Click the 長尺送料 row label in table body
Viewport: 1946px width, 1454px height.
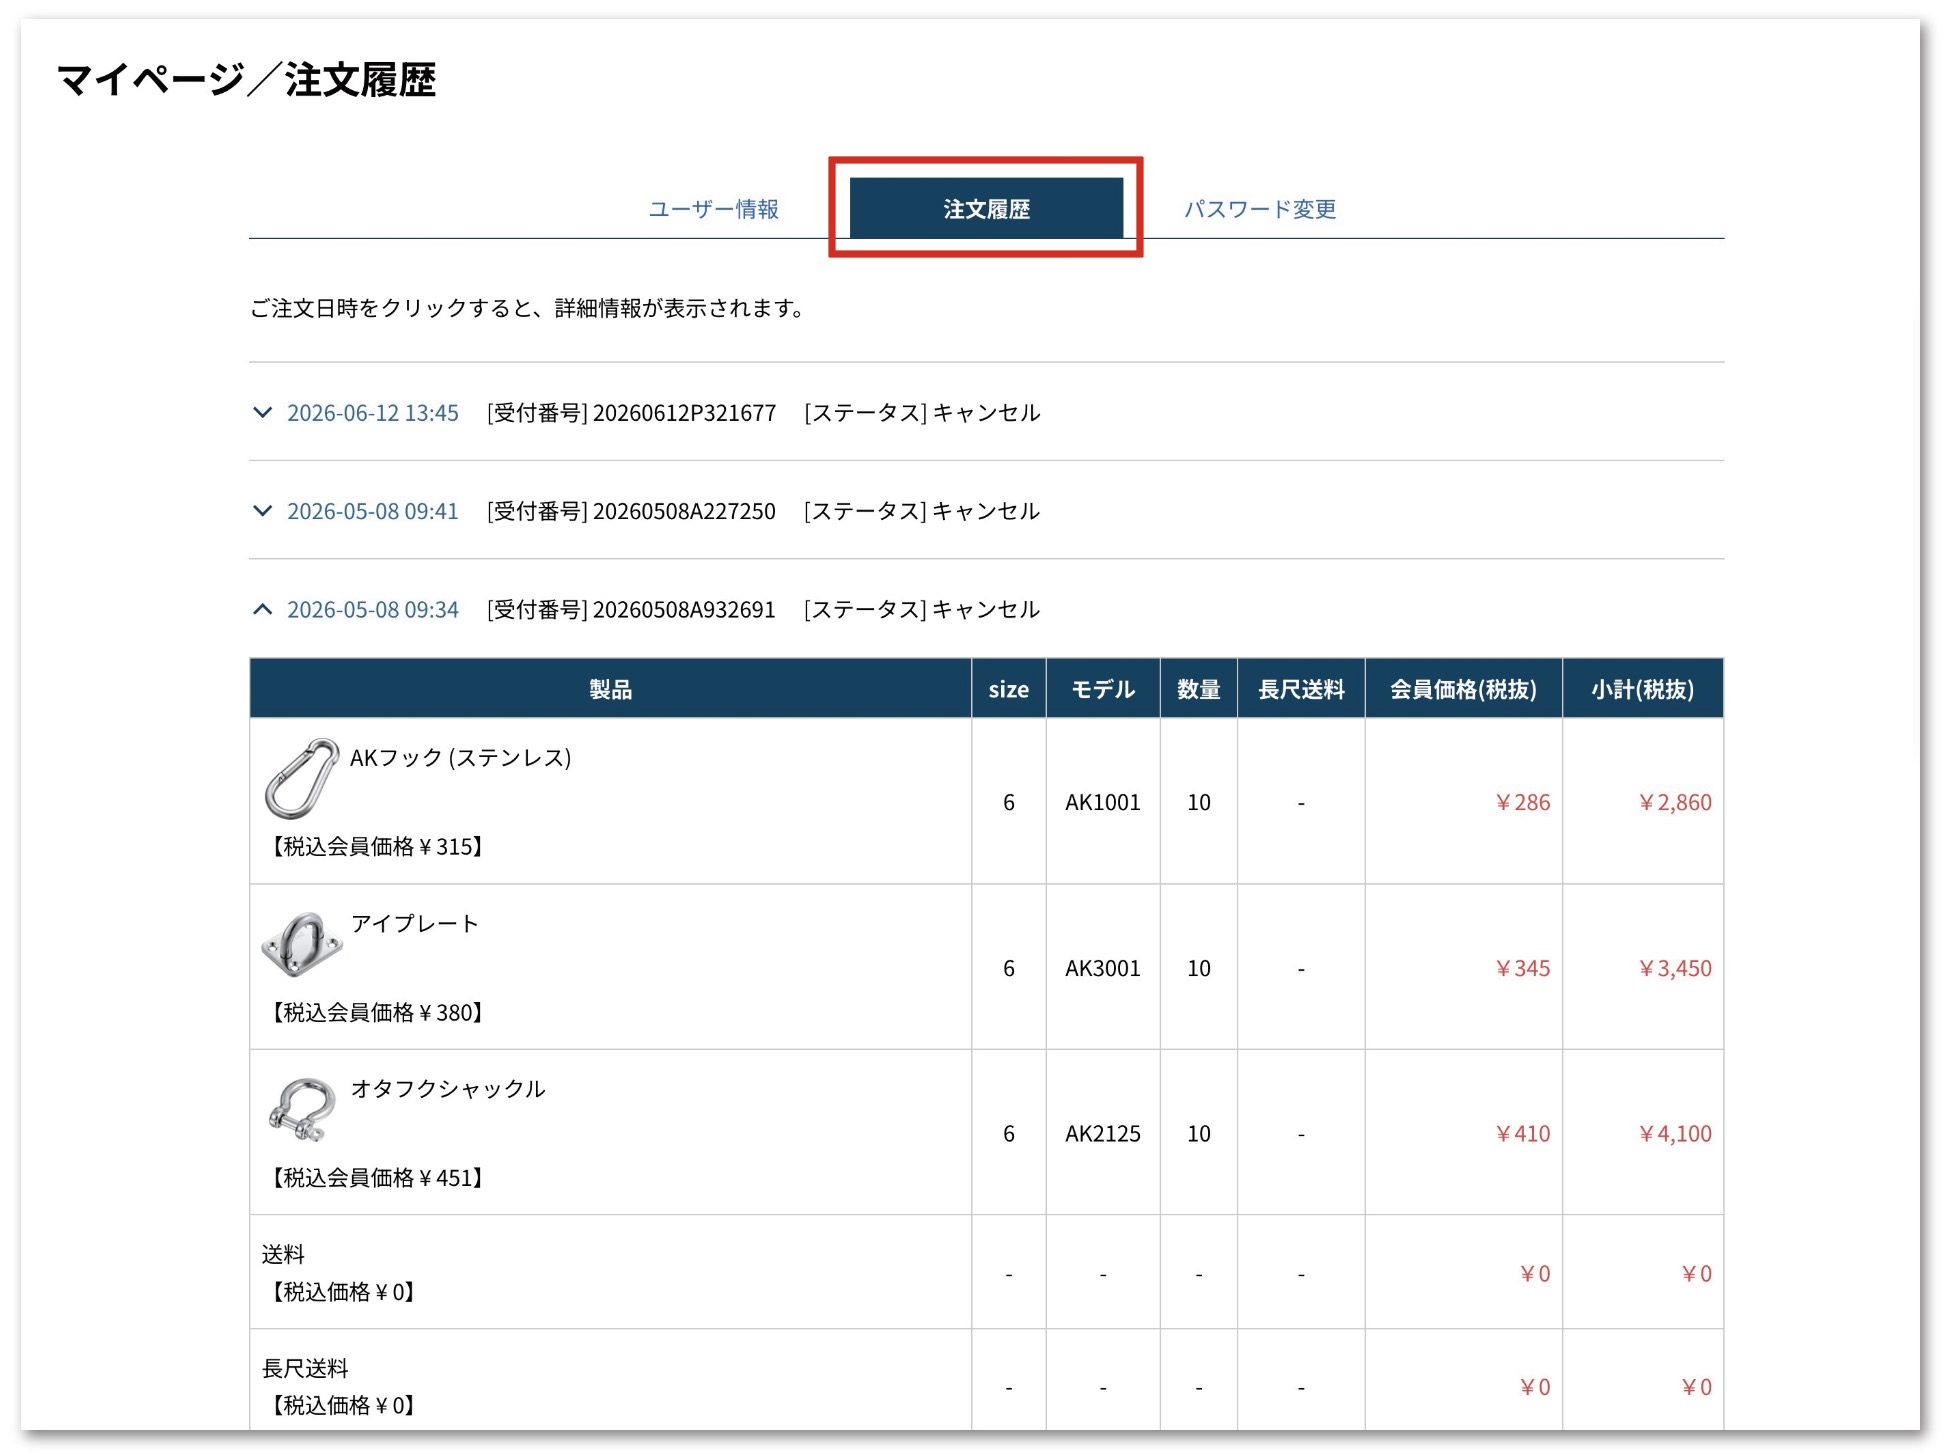click(x=305, y=1368)
